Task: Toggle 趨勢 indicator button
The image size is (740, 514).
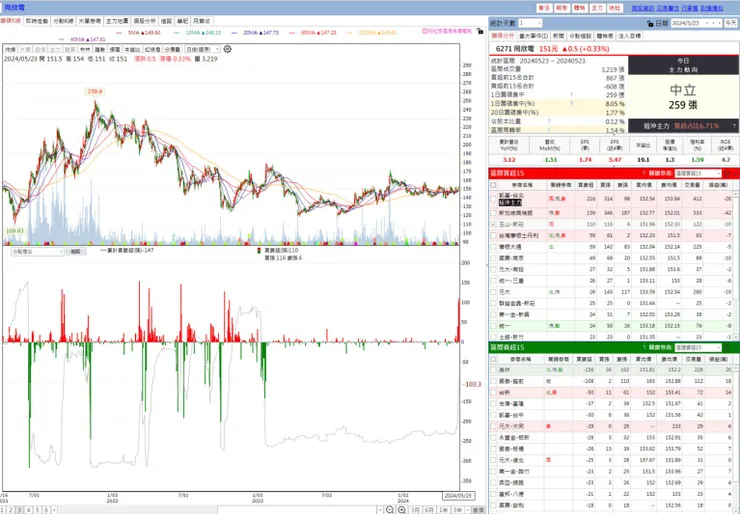Action: 100,50
